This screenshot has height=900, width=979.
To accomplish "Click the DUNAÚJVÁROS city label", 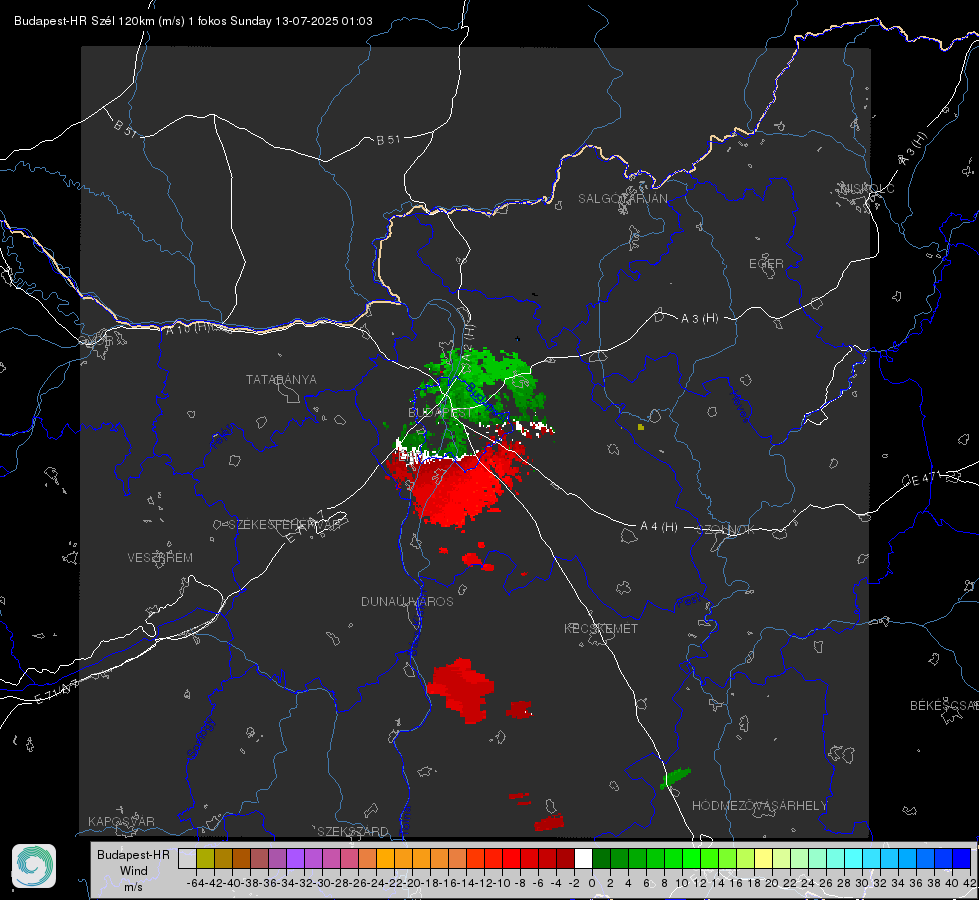I will point(407,601).
